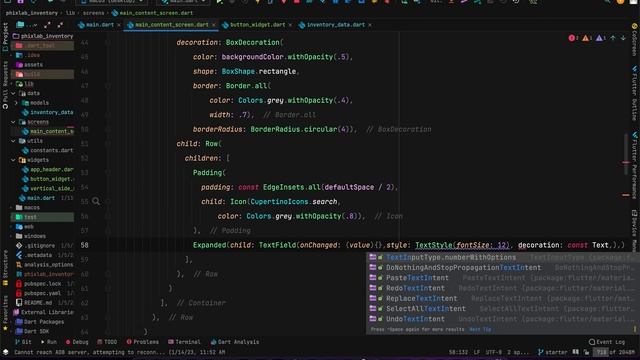
Task: Go to next highlighted error arrow
Action: coord(623,38)
